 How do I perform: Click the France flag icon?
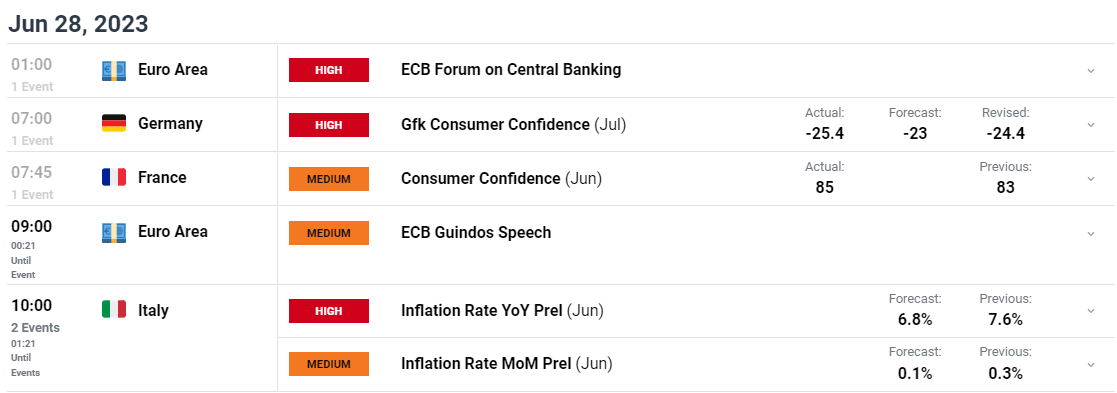pyautogui.click(x=114, y=177)
